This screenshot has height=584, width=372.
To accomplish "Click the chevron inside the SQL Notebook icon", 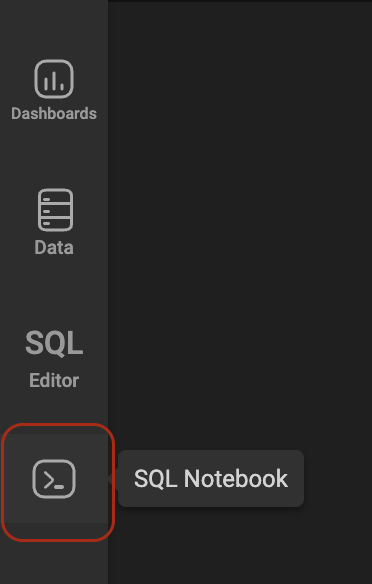I will 49,479.
